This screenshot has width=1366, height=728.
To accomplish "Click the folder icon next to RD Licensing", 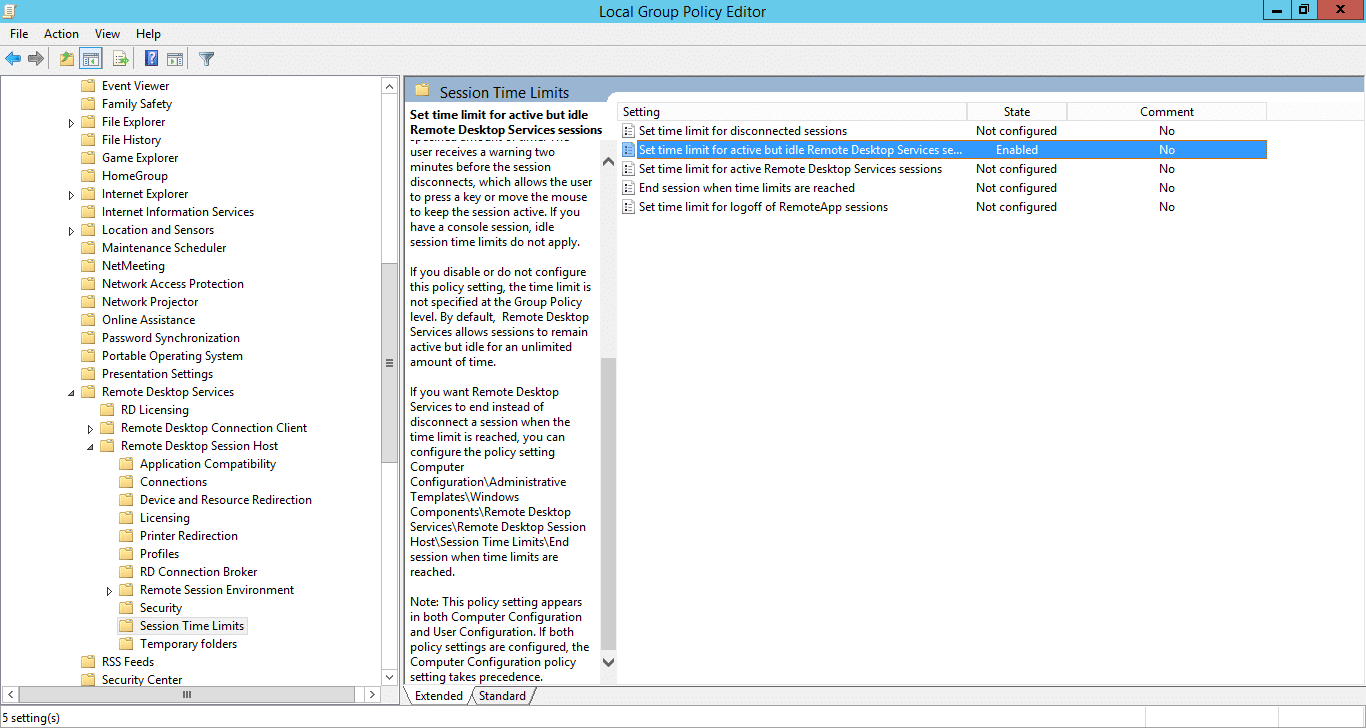I will click(107, 410).
